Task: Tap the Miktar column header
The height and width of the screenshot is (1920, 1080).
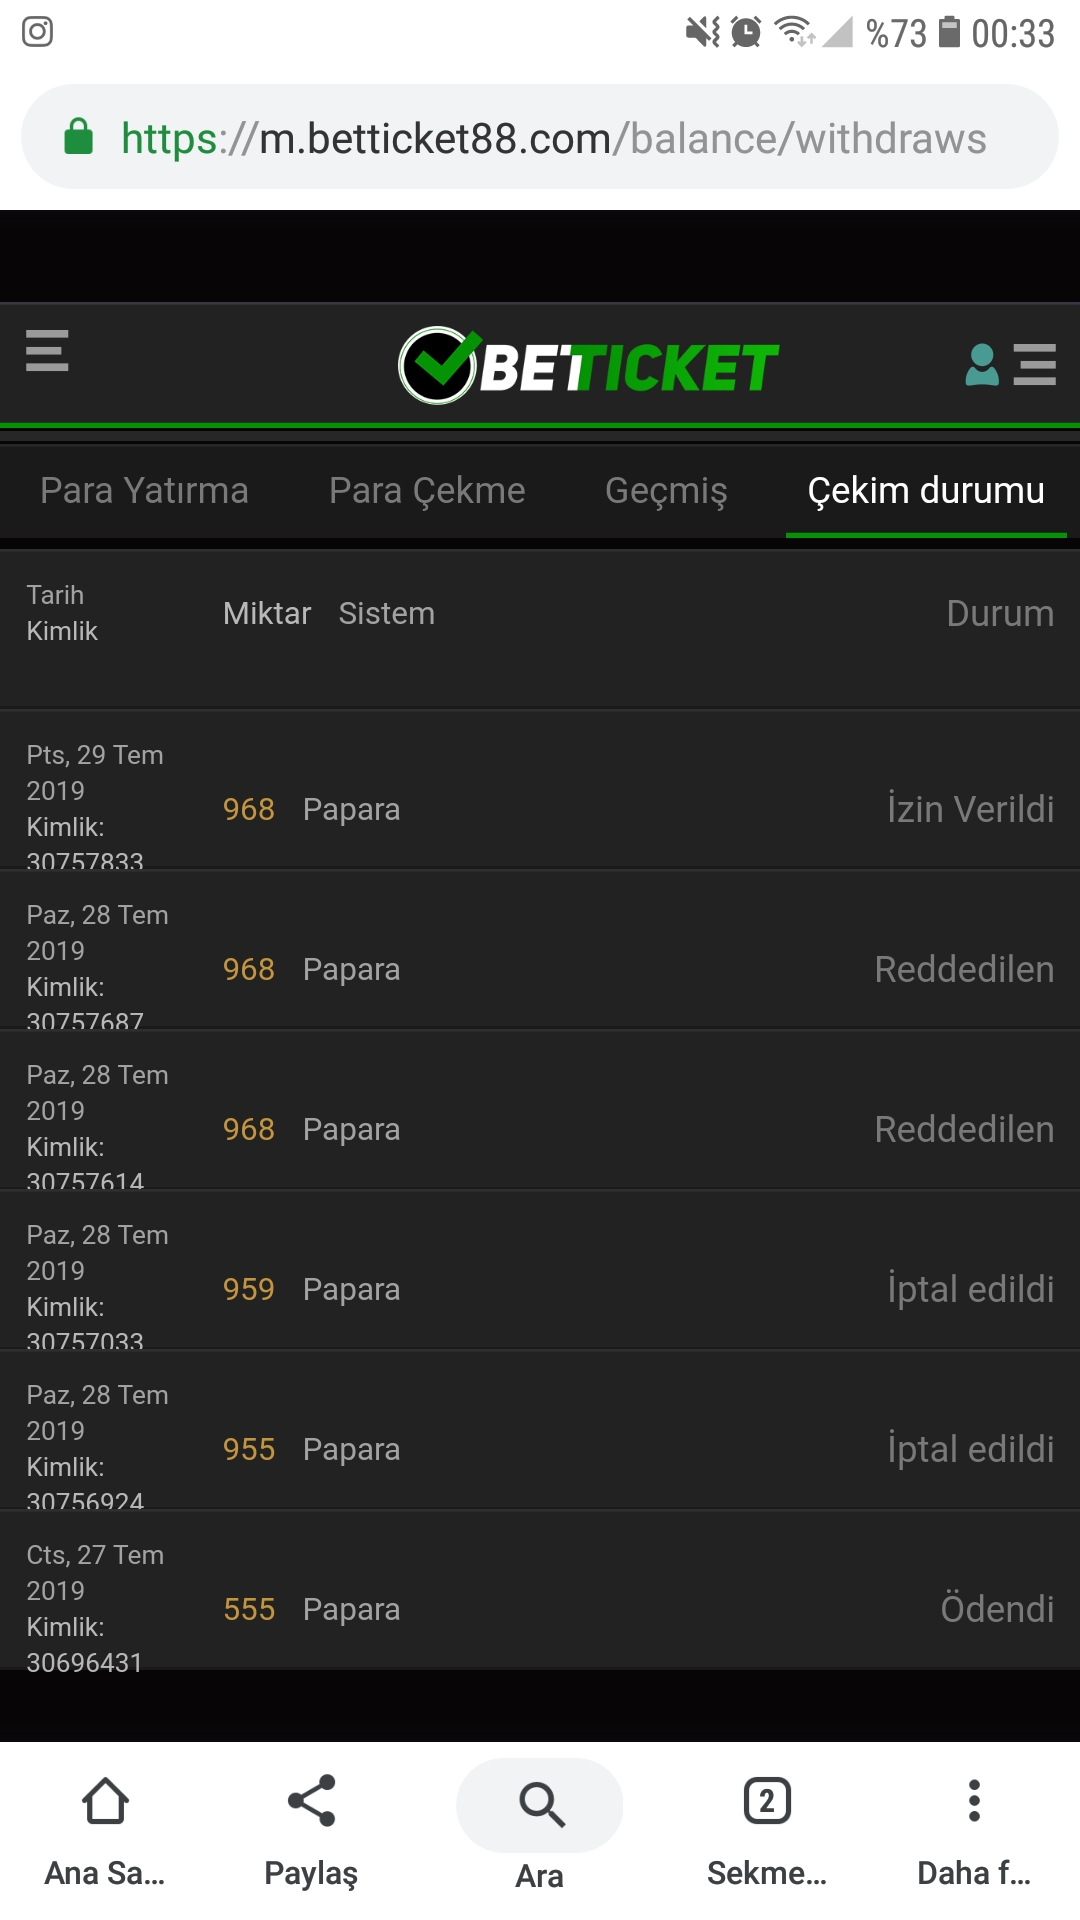Action: [x=267, y=613]
